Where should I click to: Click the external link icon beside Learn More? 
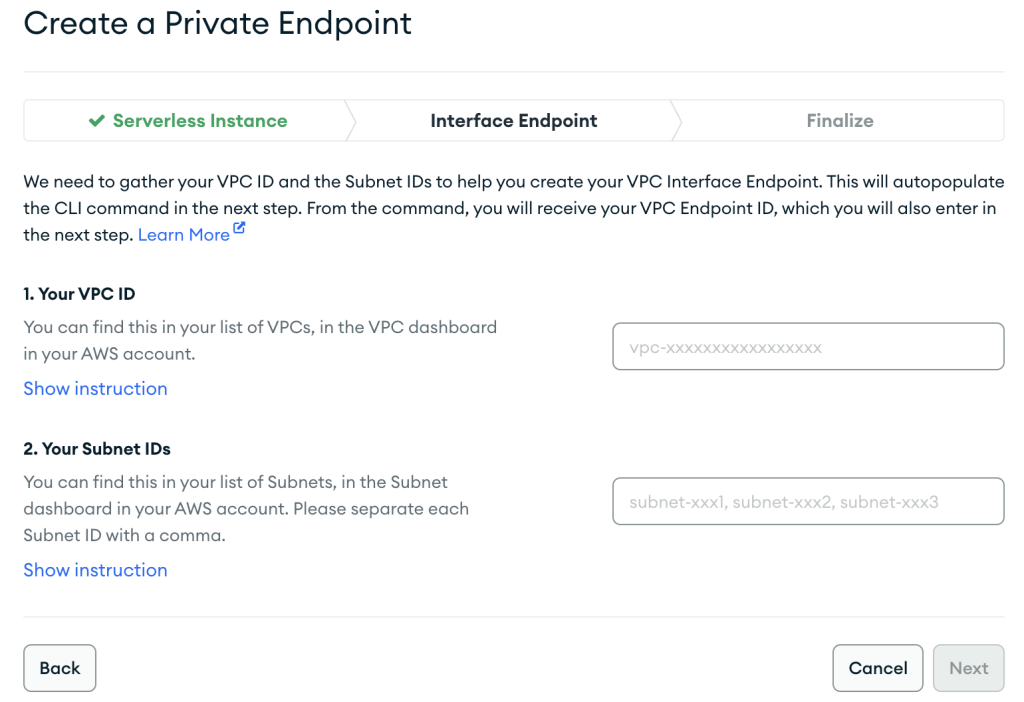237,228
